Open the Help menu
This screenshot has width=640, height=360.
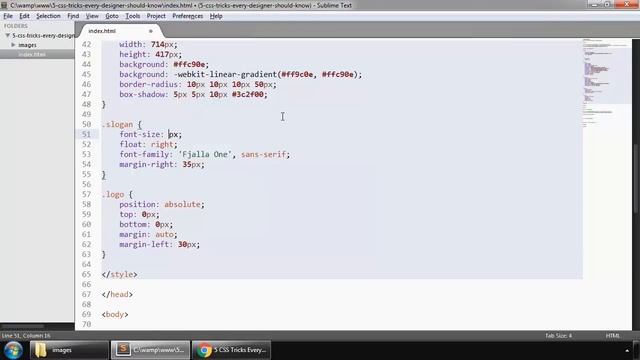pos(216,16)
